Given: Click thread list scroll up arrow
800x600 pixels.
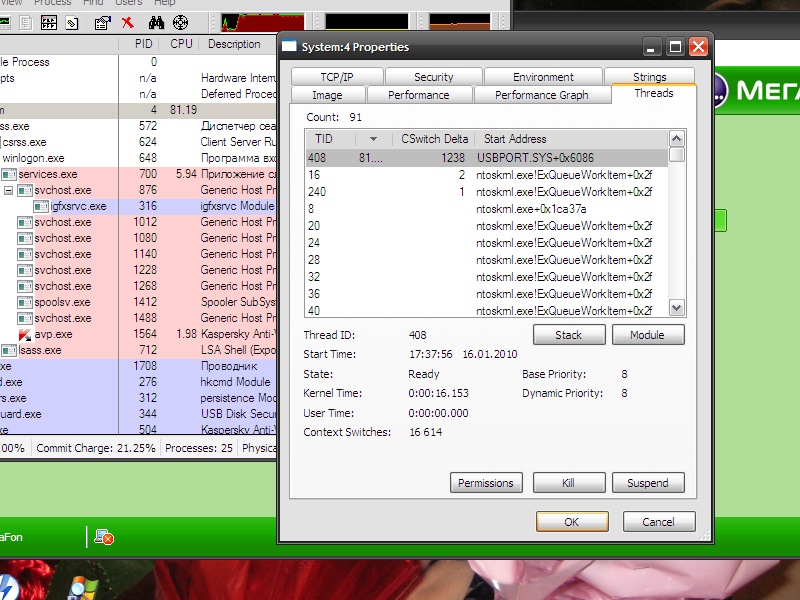Looking at the screenshot, I should [677, 139].
